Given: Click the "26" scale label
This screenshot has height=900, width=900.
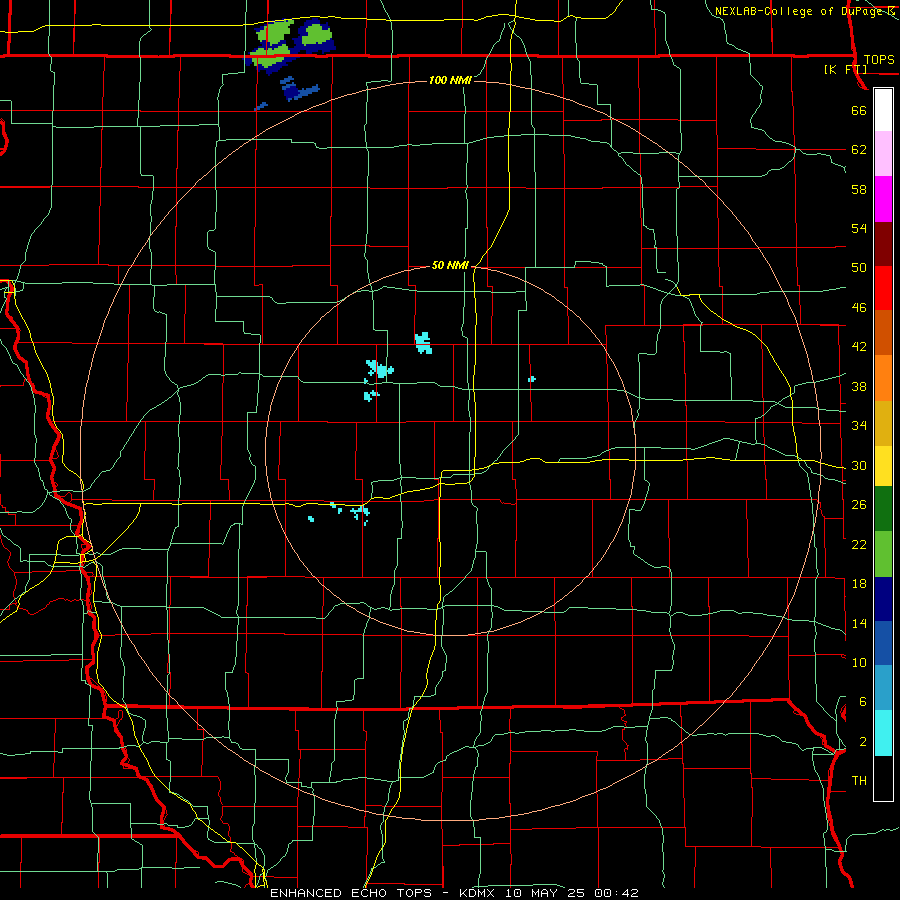Looking at the screenshot, I should coord(859,505).
